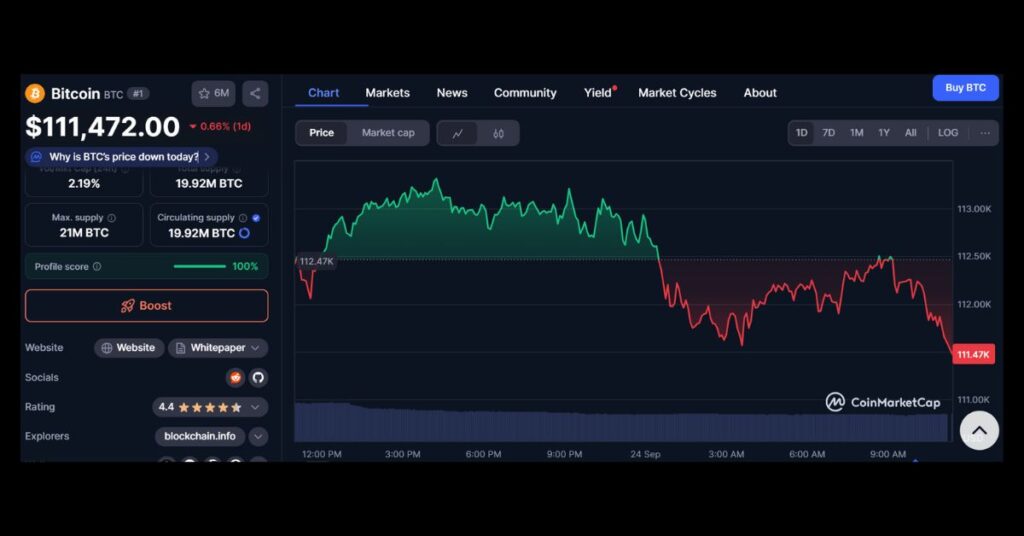Image resolution: width=1024 pixels, height=536 pixels.
Task: Set chart range to All
Action: tap(910, 133)
